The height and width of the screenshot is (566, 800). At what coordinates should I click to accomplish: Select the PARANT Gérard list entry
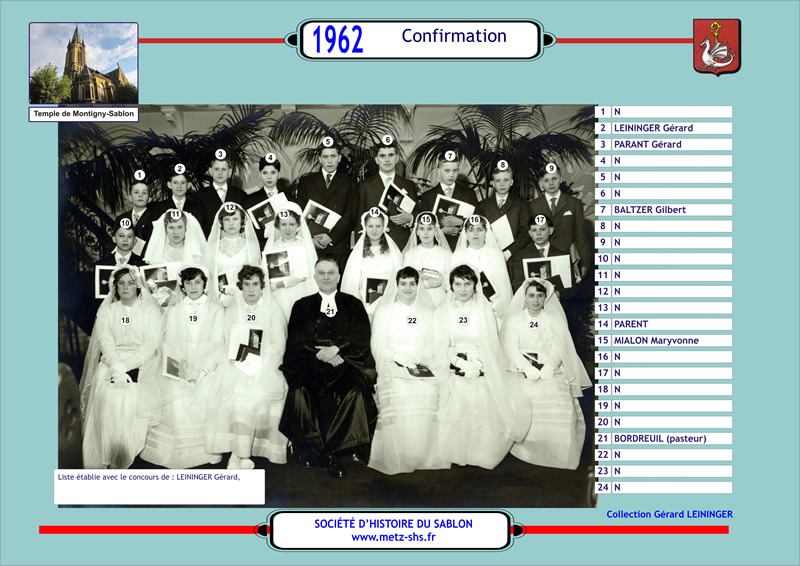[647, 144]
